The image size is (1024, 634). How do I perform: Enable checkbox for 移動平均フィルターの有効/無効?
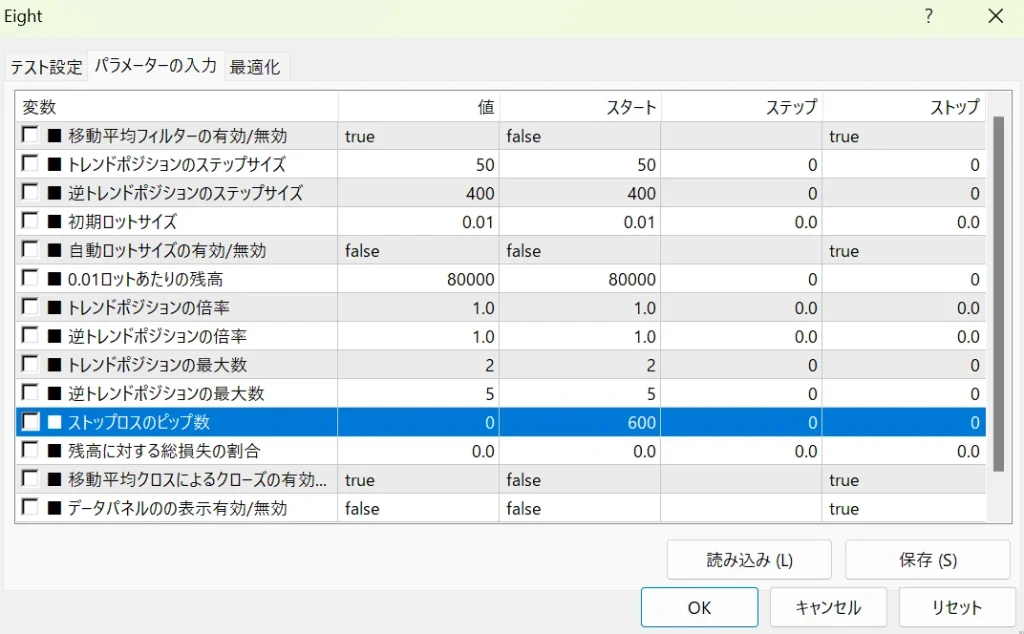tap(30, 135)
